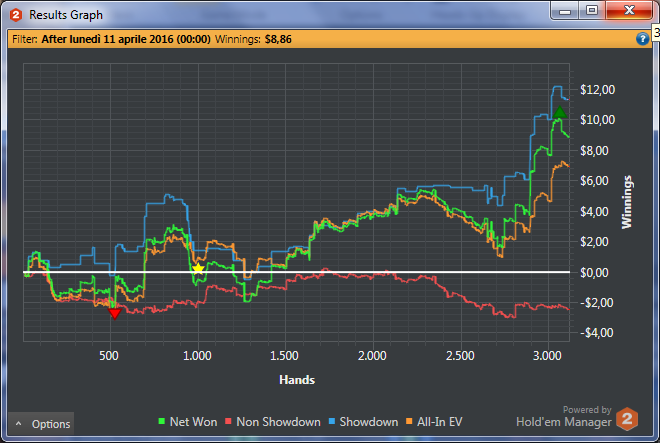Screen dimensions: 660x443
Task: Click the red Non Showdown legend swatch
Action: click(x=229, y=421)
